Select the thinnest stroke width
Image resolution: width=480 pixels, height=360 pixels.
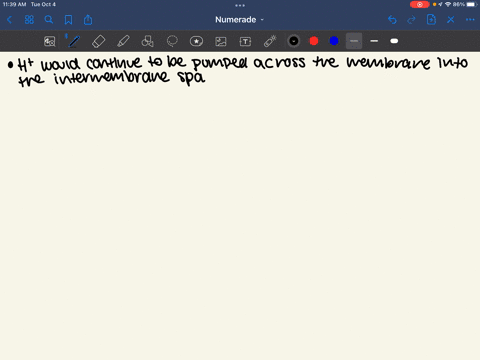pos(354,41)
